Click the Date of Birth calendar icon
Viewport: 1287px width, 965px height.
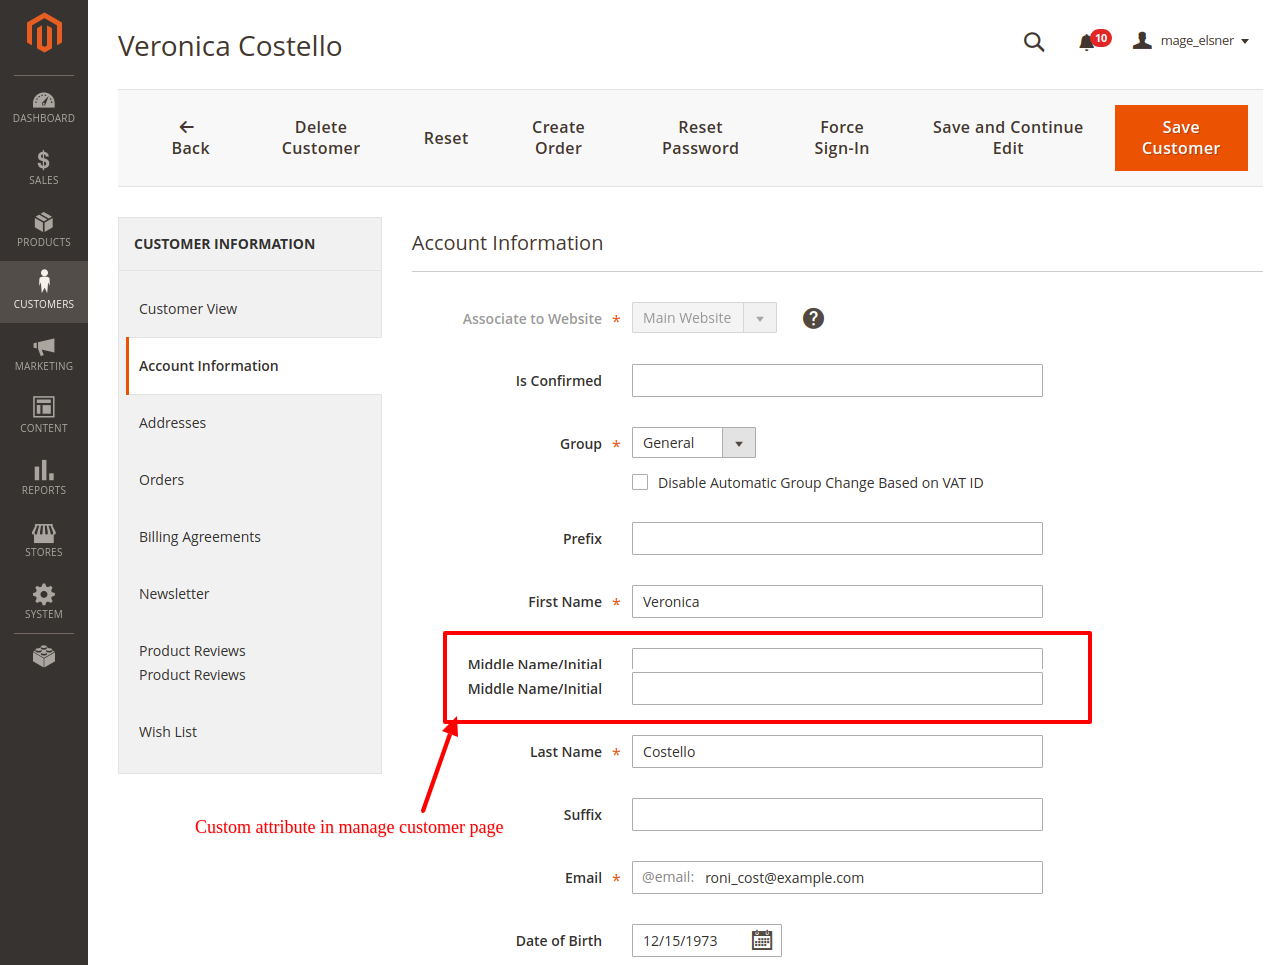(762, 940)
